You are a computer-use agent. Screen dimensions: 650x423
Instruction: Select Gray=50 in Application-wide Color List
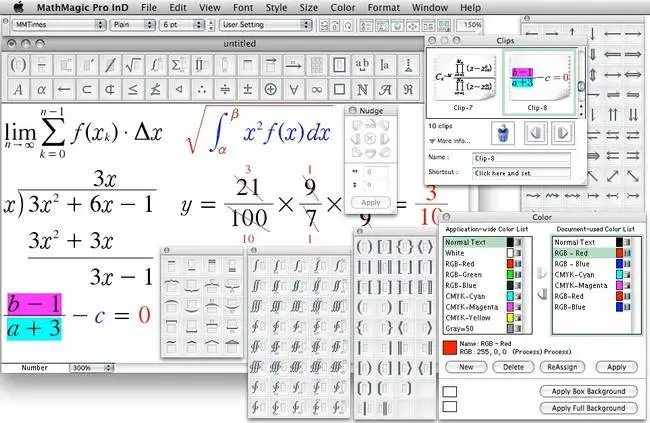pos(483,328)
